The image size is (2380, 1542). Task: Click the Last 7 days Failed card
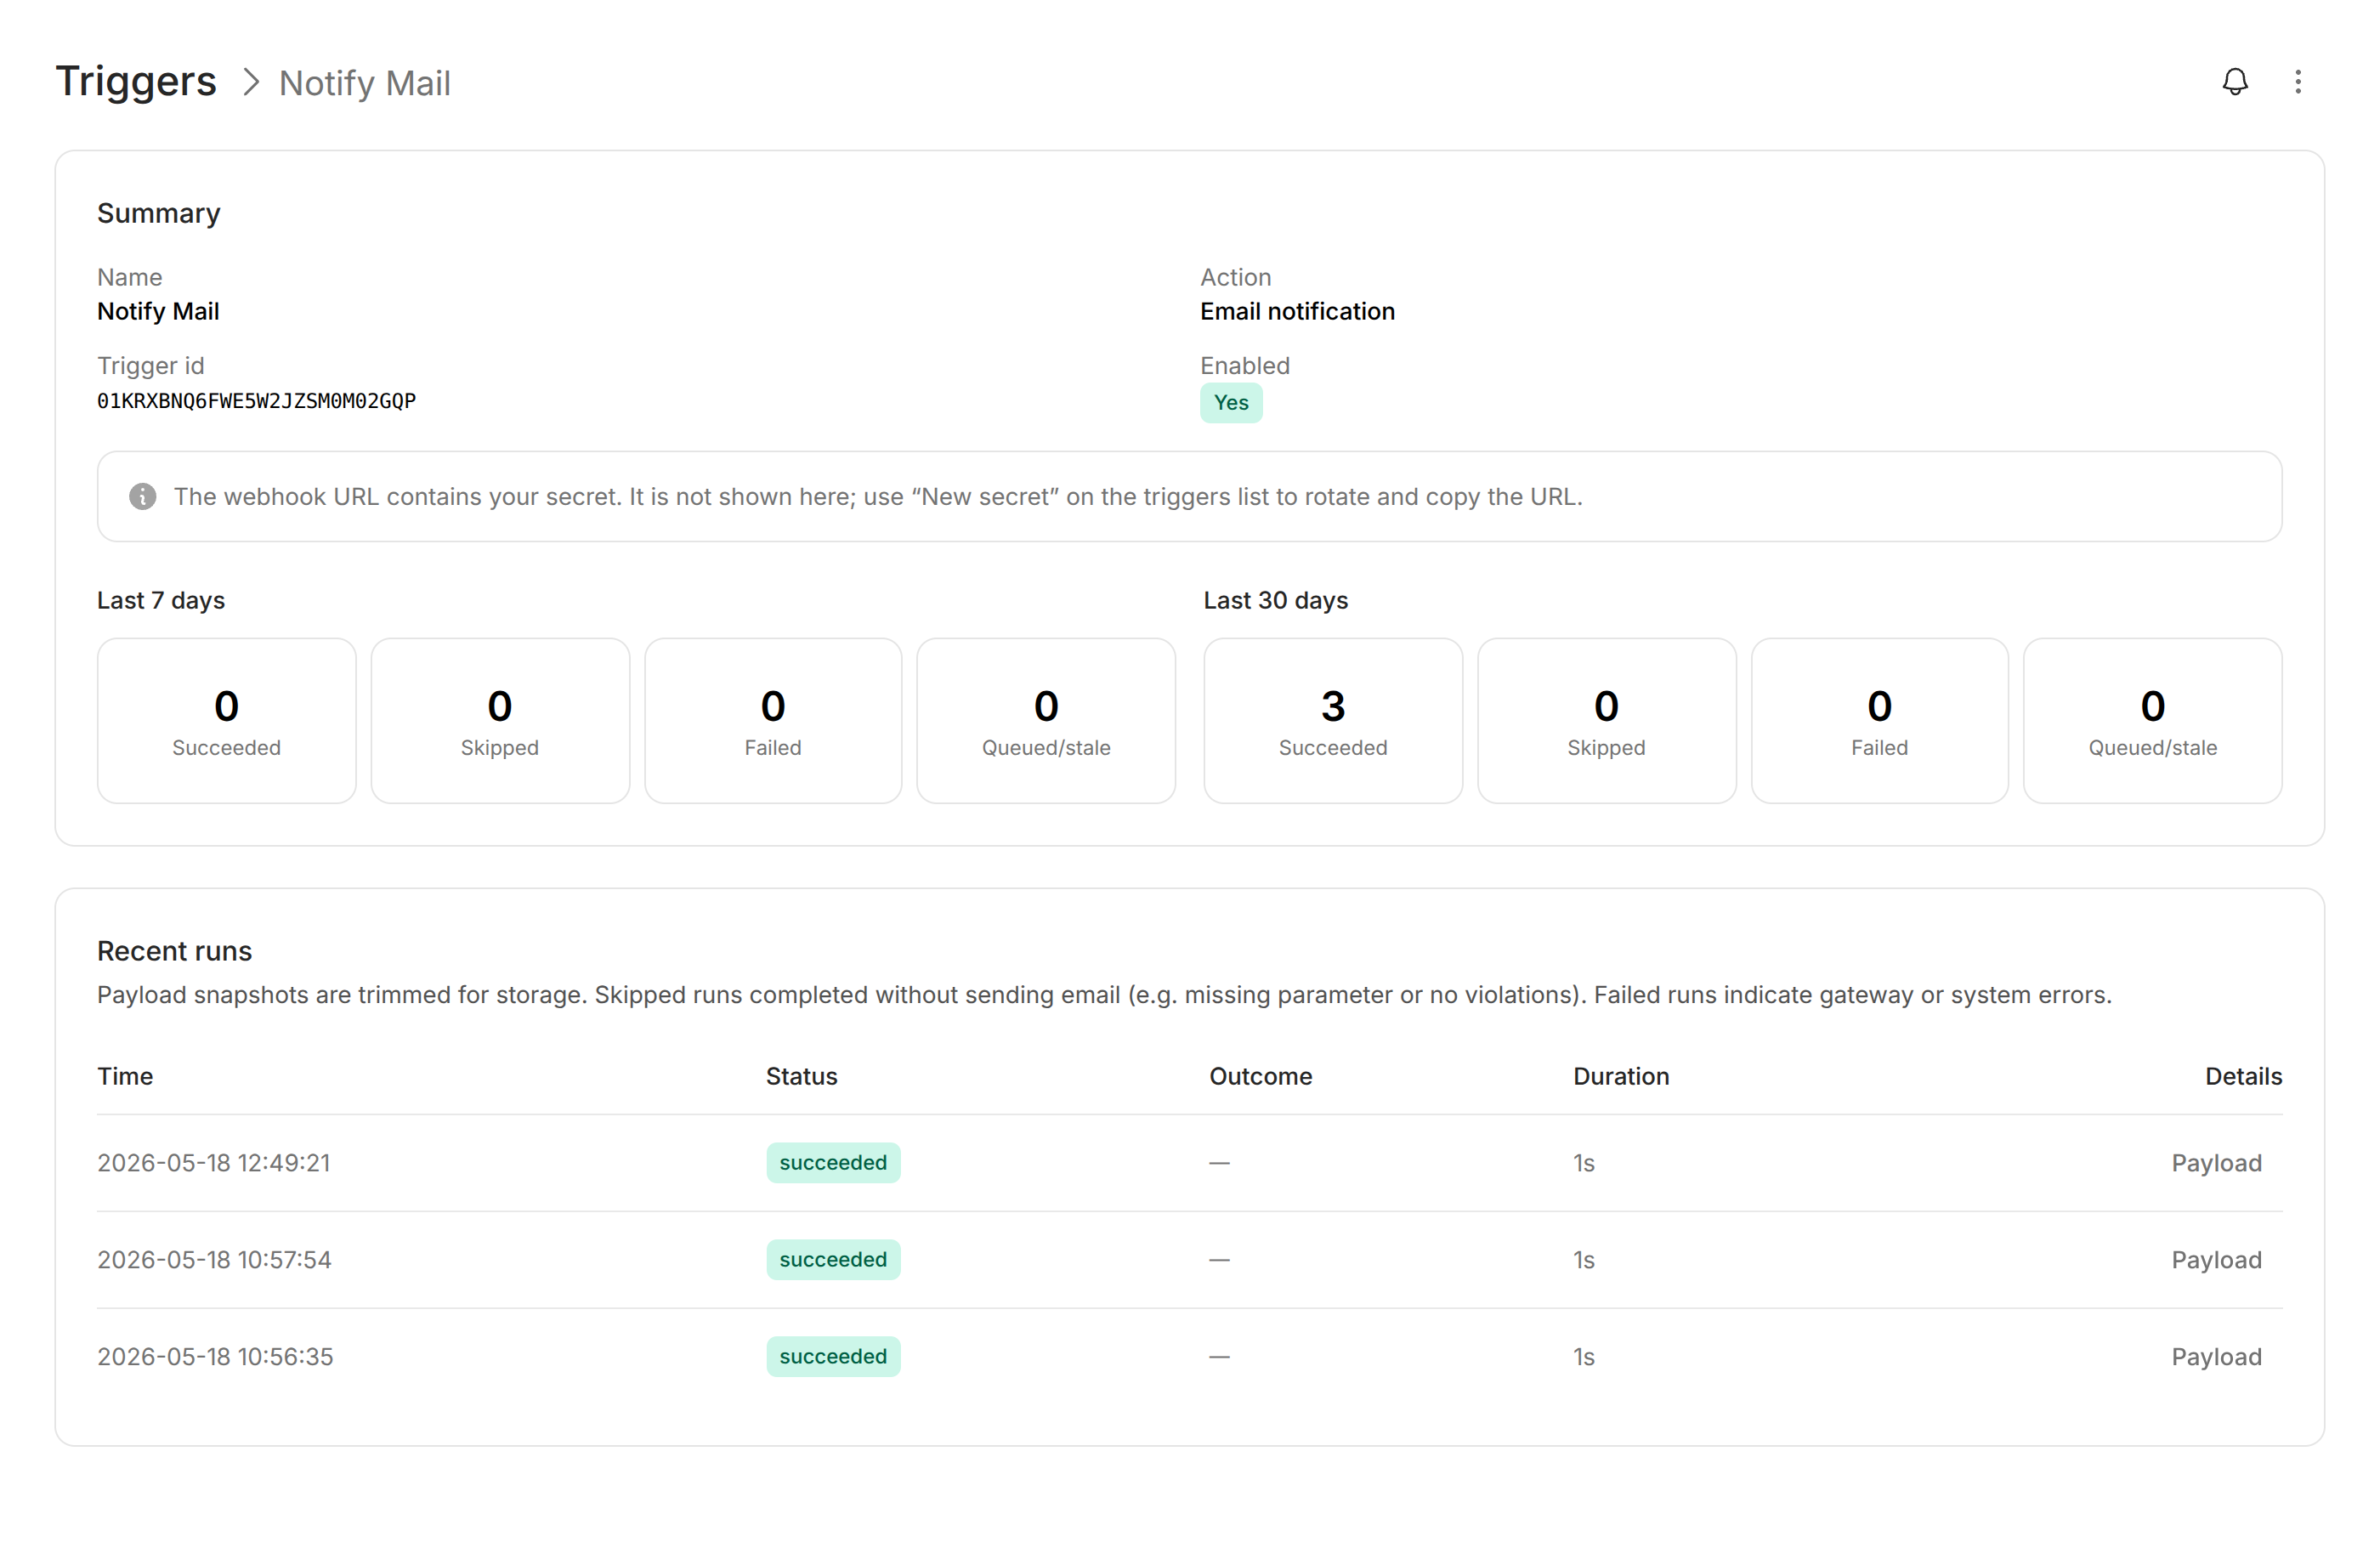773,720
